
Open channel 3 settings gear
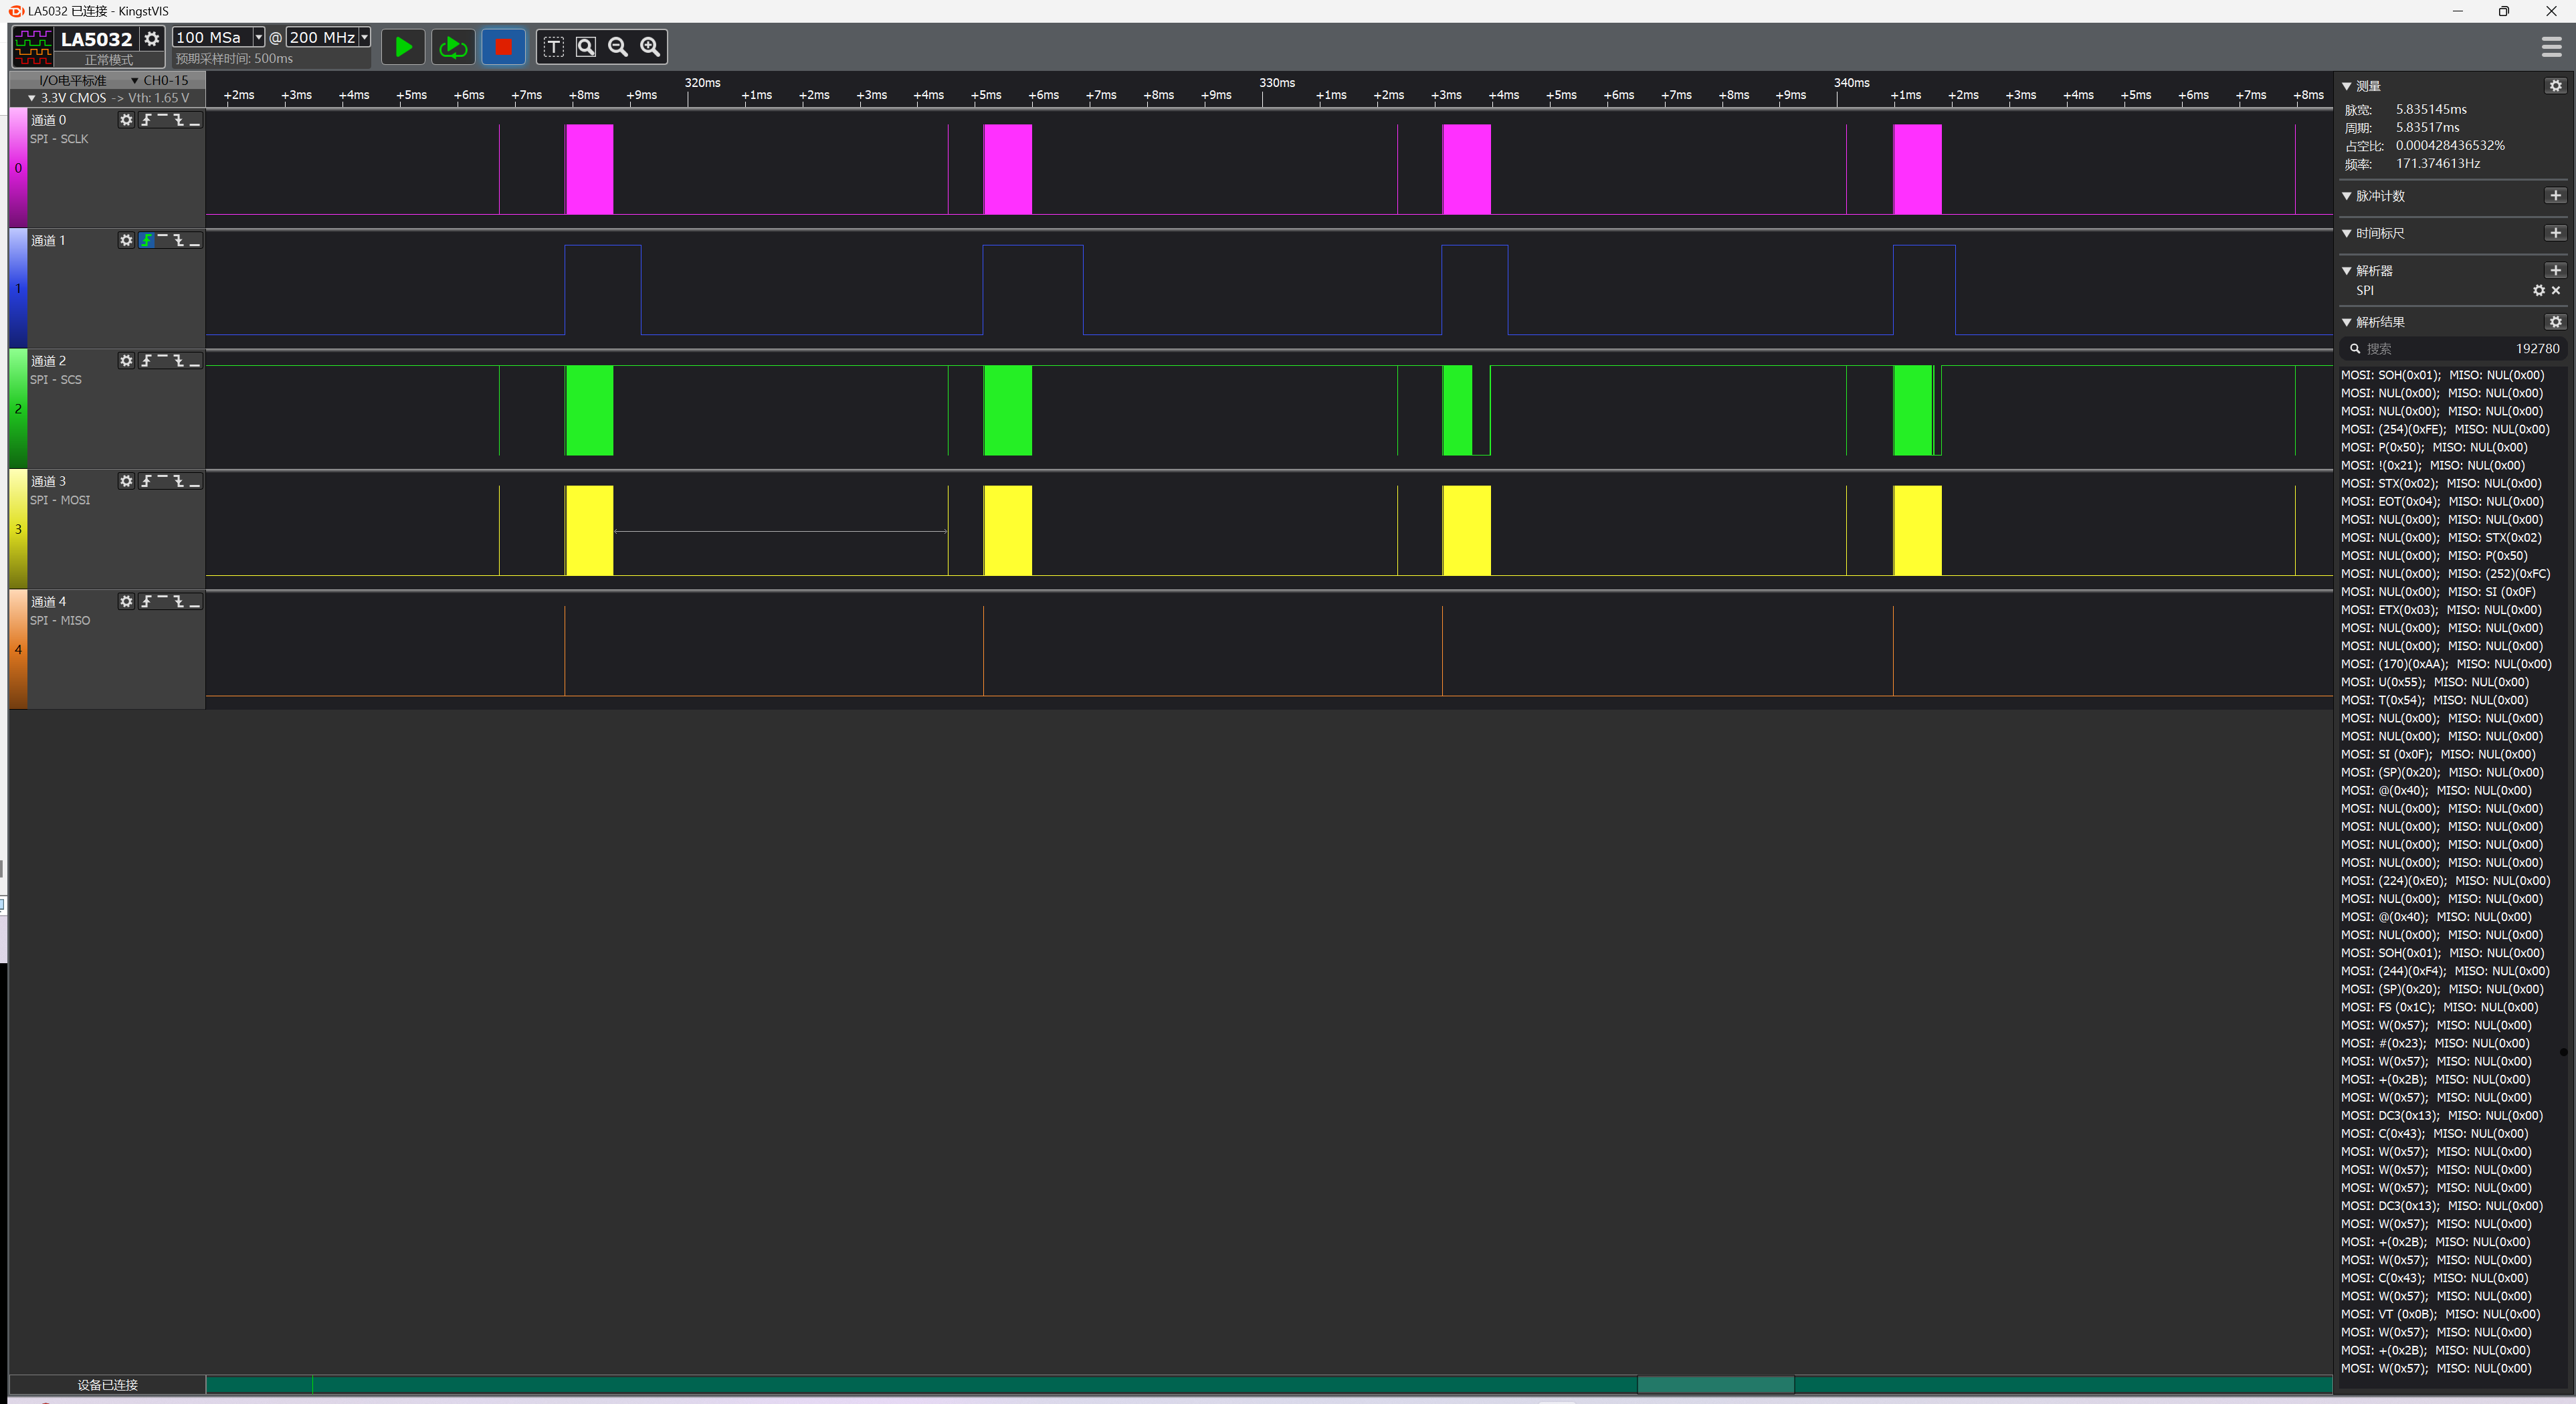coord(126,481)
